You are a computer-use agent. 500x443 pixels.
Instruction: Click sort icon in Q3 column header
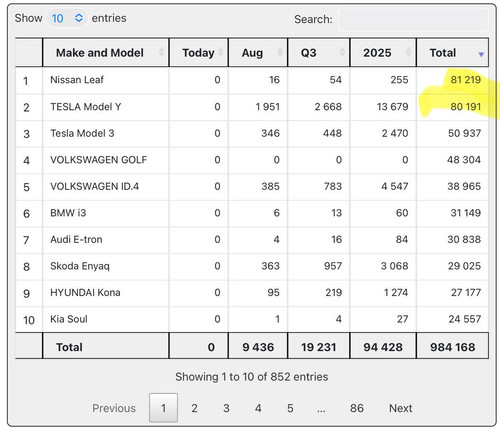(x=342, y=52)
